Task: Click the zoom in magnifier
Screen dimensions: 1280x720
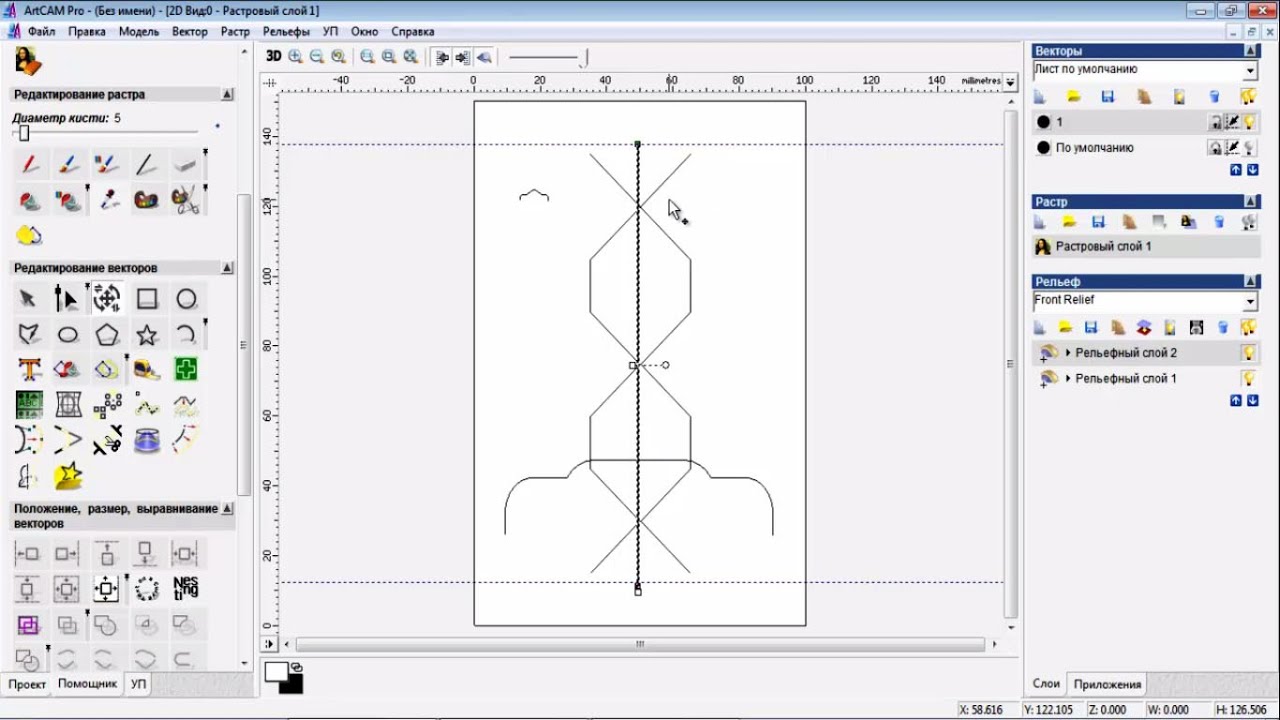Action: pyautogui.click(x=295, y=57)
